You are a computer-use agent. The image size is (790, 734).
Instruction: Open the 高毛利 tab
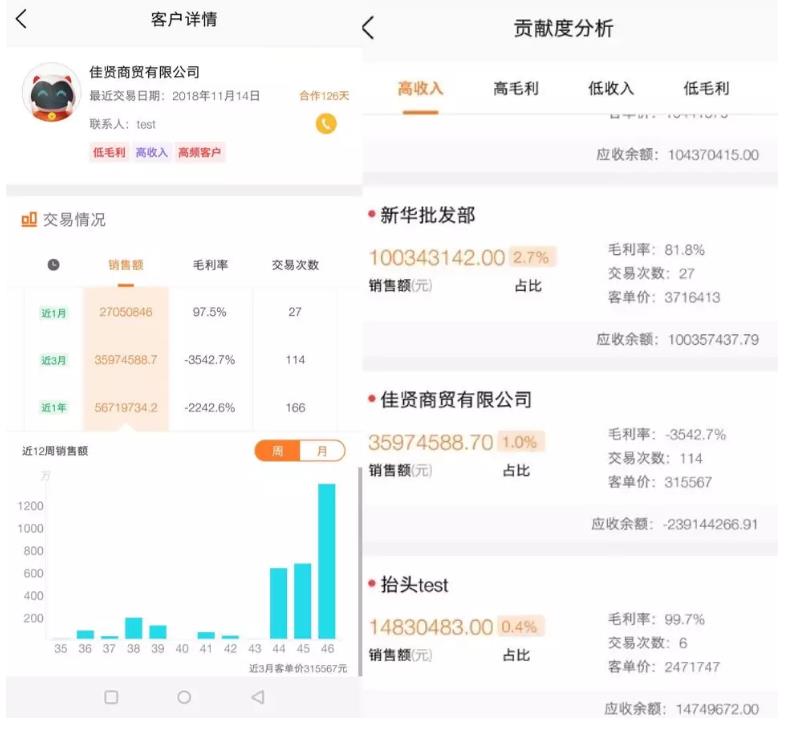[515, 89]
